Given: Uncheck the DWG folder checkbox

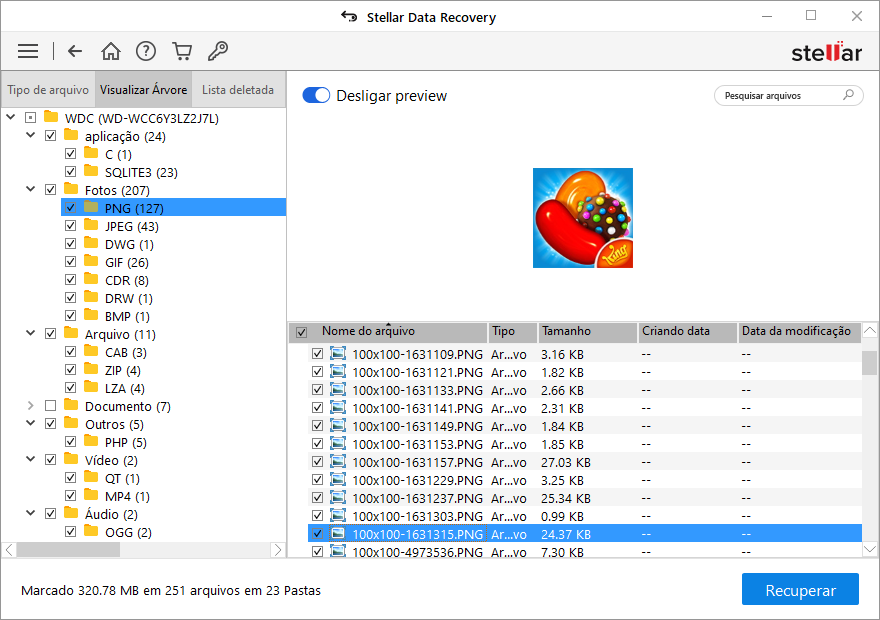Looking at the screenshot, I should click(70, 244).
